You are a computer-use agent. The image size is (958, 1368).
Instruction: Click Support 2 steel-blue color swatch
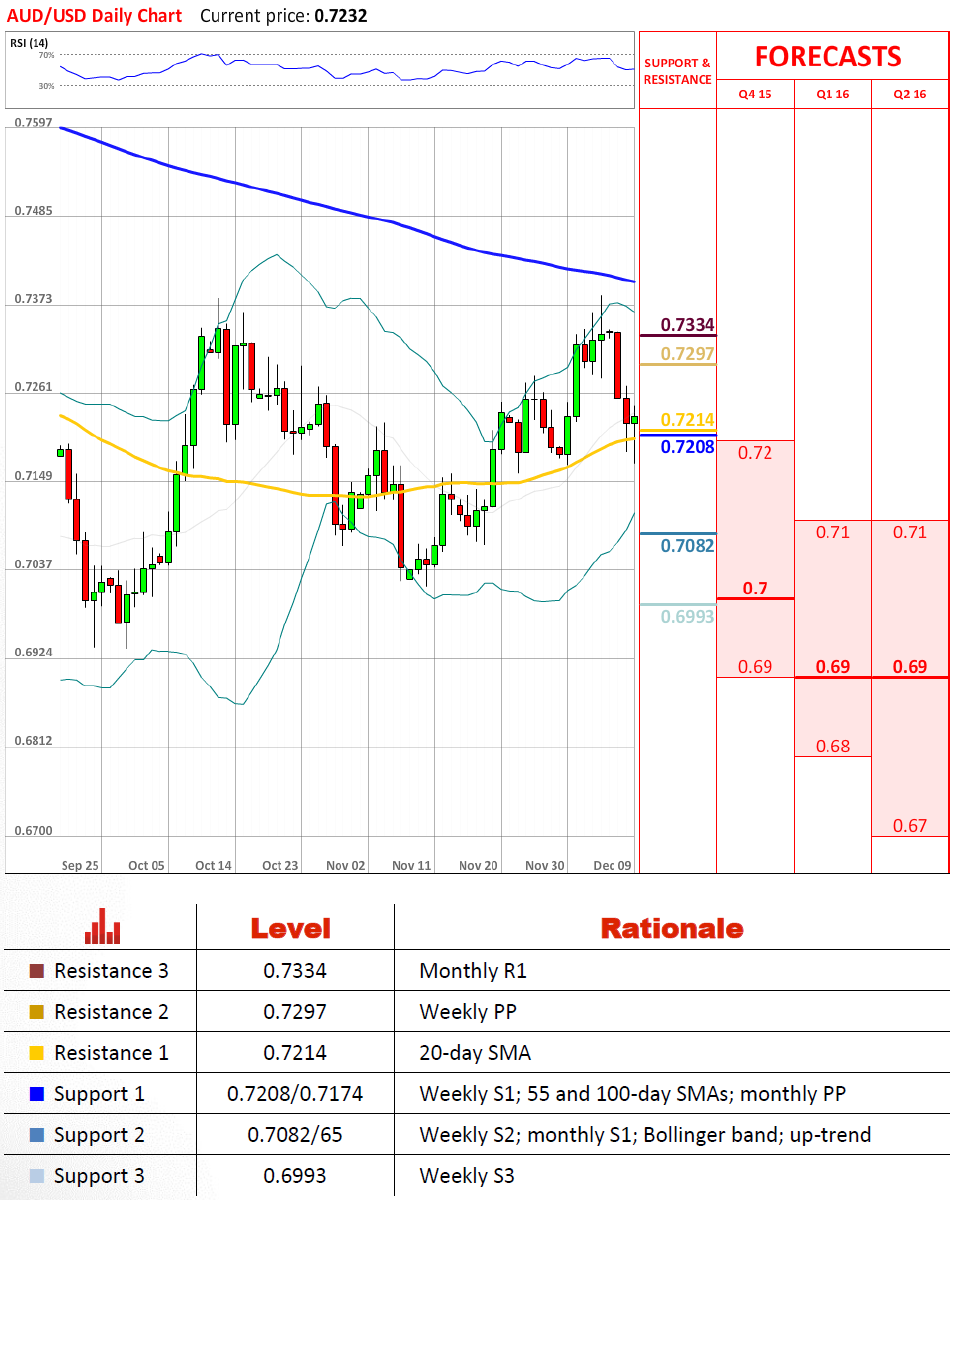tap(37, 1135)
